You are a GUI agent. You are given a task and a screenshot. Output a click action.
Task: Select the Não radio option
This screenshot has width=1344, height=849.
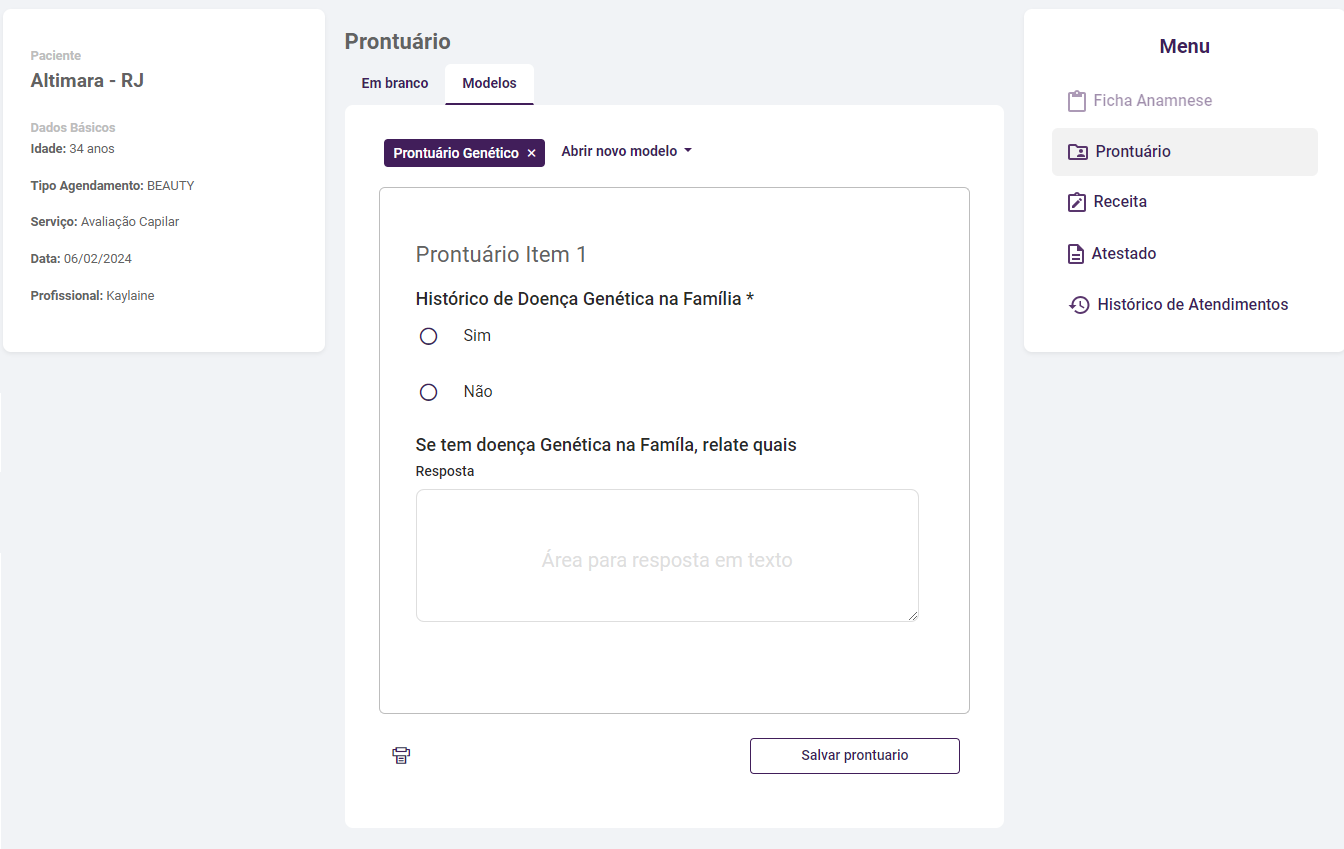click(429, 393)
